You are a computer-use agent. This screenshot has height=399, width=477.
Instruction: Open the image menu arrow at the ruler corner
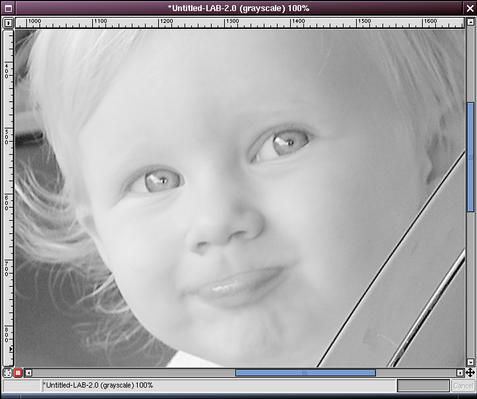(x=8, y=23)
